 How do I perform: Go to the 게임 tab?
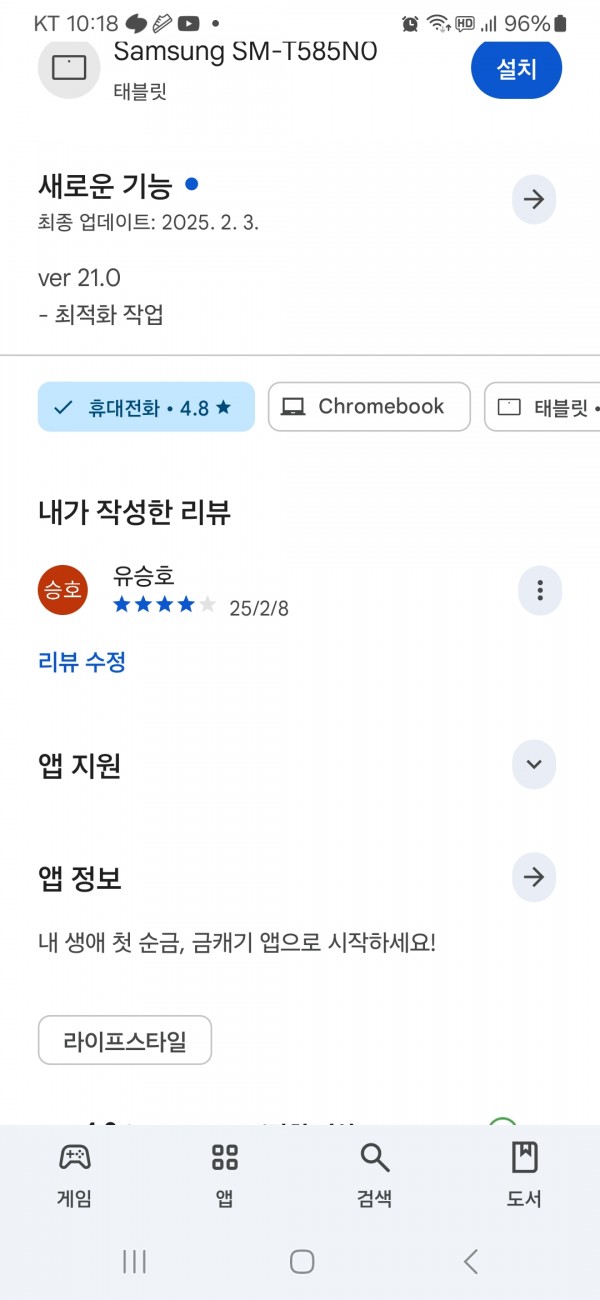[74, 1176]
